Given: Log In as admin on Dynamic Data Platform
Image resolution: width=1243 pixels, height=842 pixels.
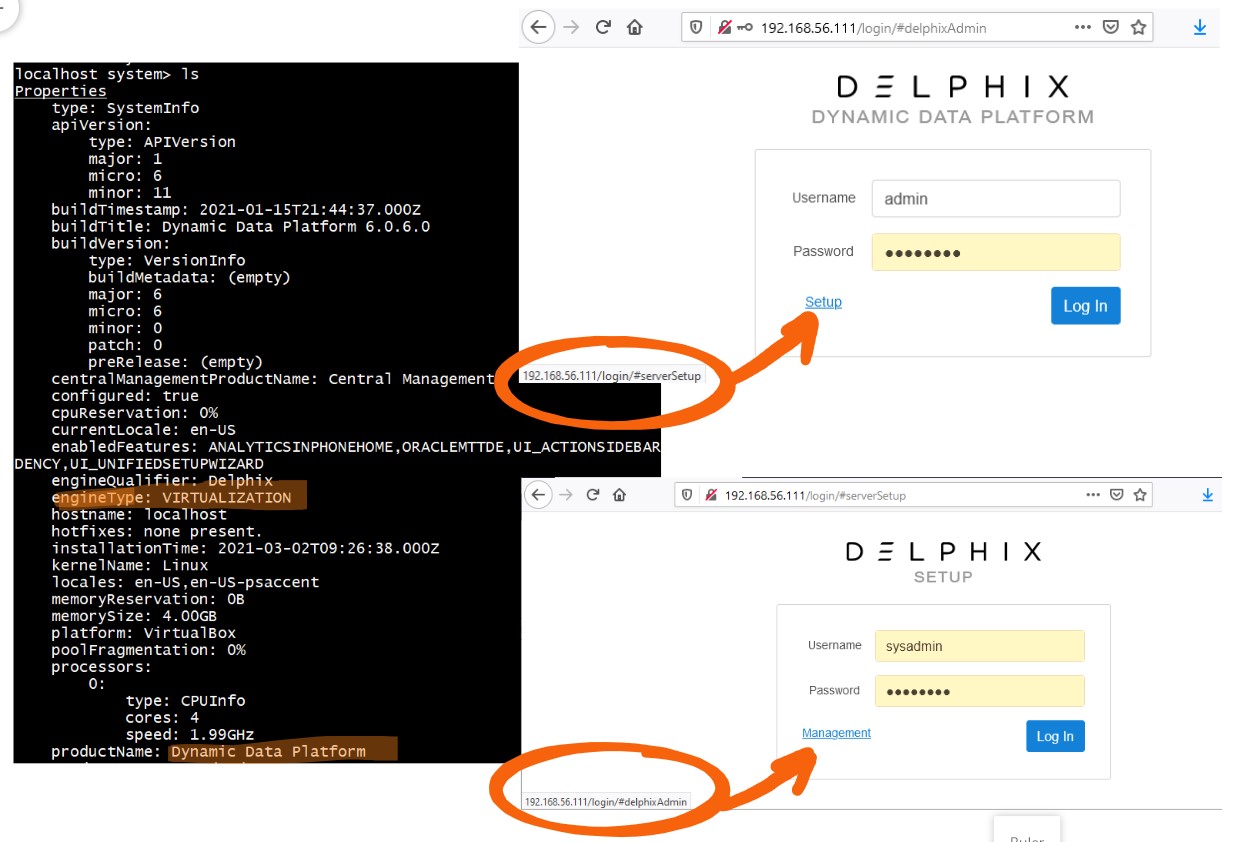Looking at the screenshot, I should (1085, 306).
